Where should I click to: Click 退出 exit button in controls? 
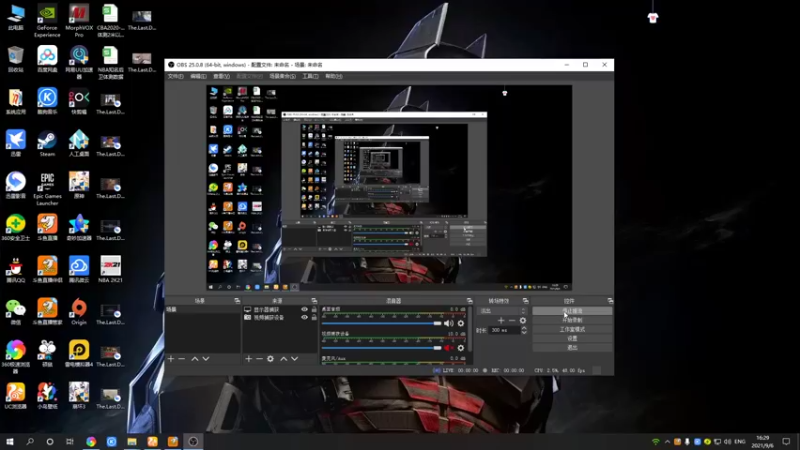[x=572, y=347]
